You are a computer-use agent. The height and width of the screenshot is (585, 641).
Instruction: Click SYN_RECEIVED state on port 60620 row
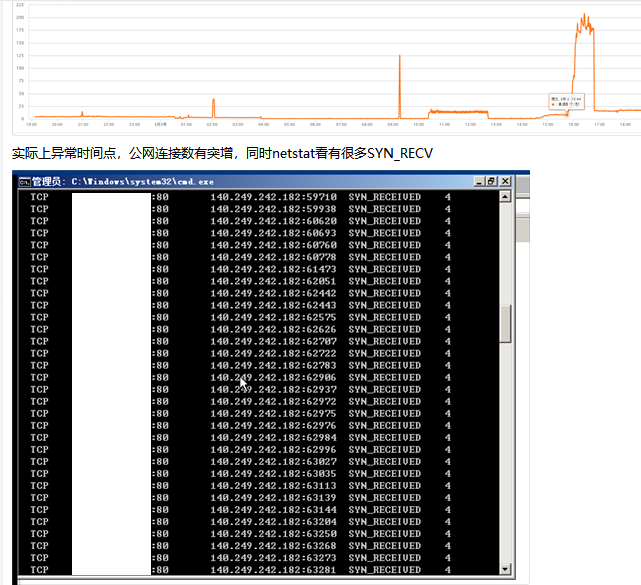coord(385,221)
